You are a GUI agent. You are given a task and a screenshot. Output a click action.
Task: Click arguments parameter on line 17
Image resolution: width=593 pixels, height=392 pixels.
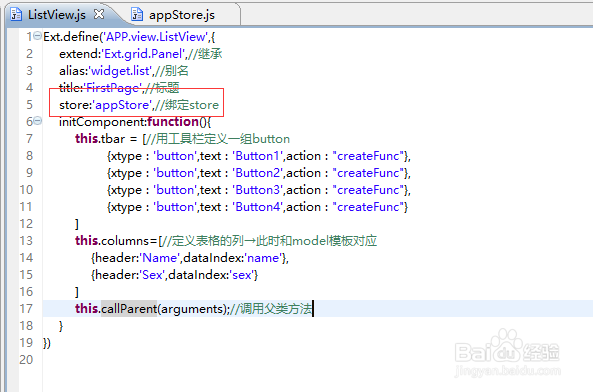coord(192,309)
